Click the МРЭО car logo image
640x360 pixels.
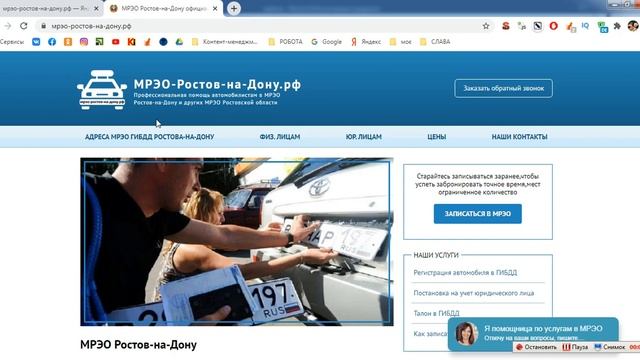pyautogui.click(x=102, y=89)
